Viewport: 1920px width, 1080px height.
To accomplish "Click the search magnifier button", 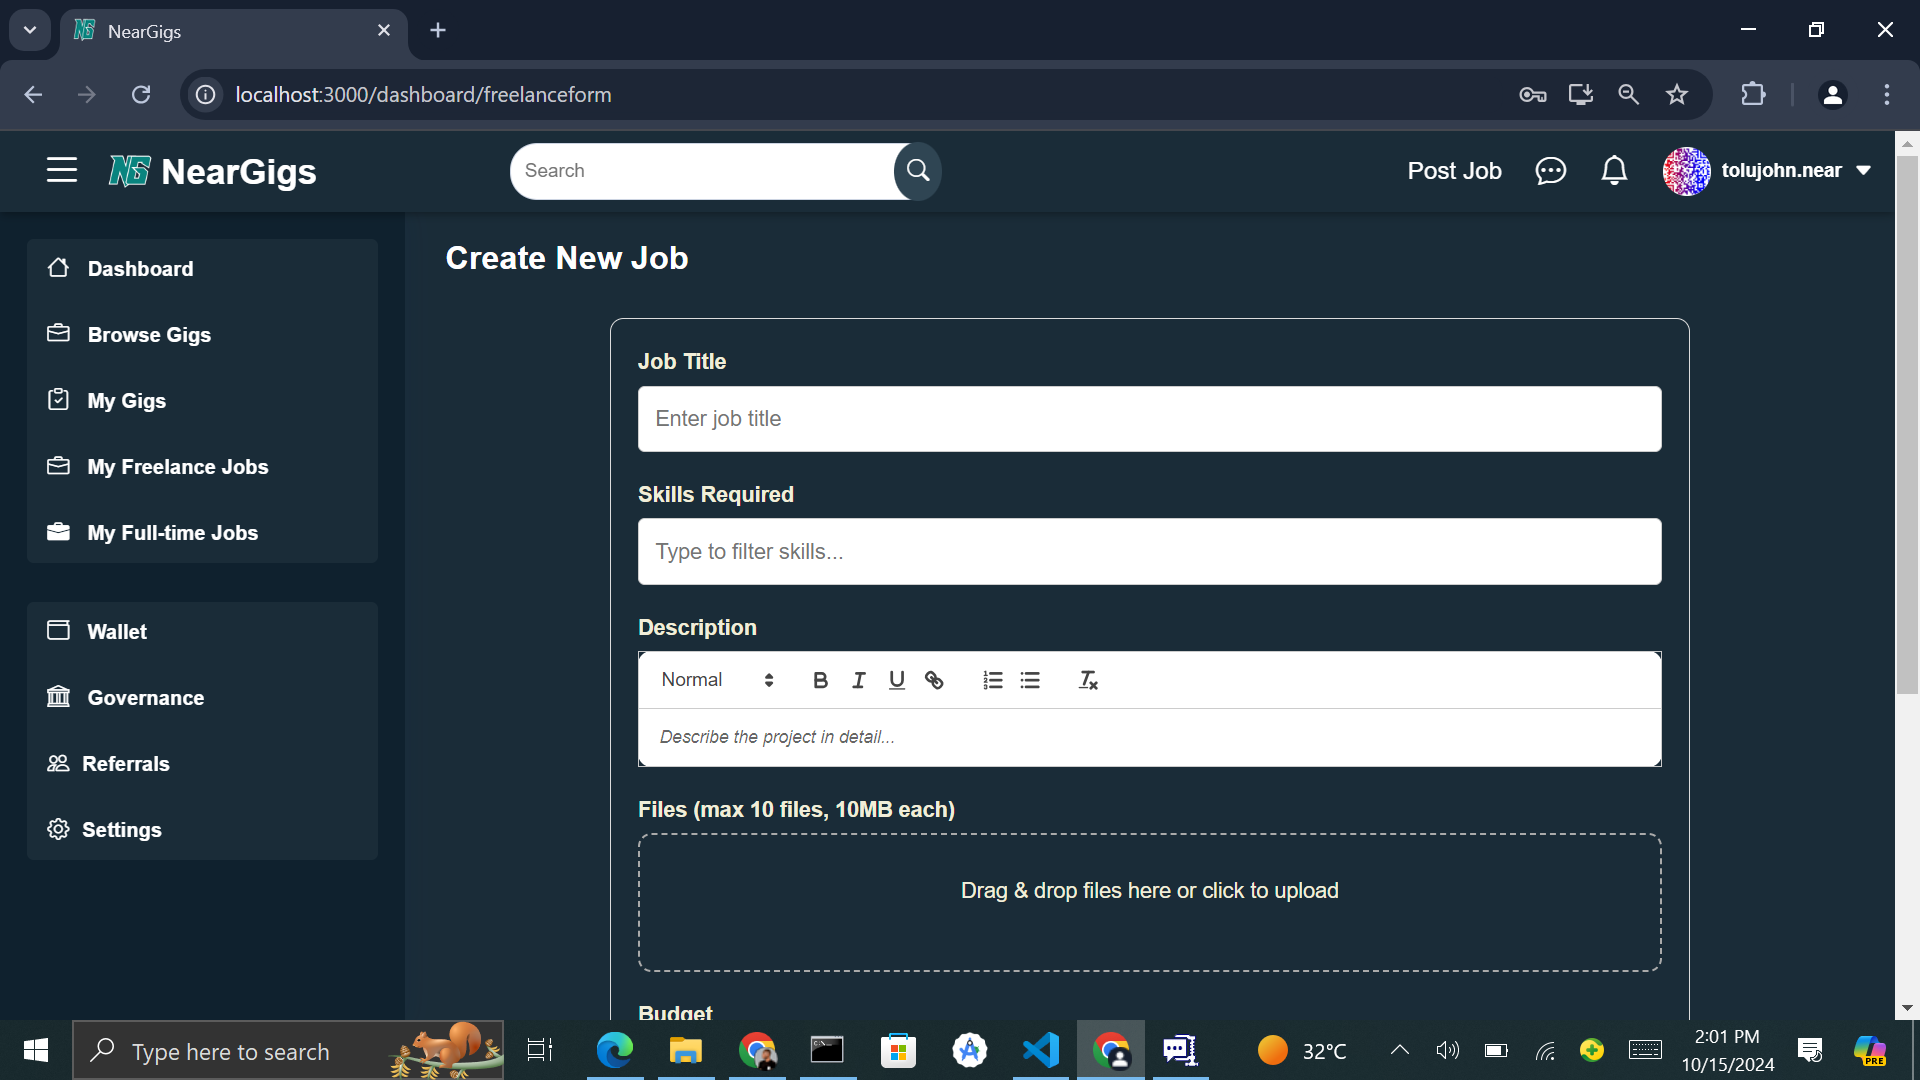I will pyautogui.click(x=917, y=171).
